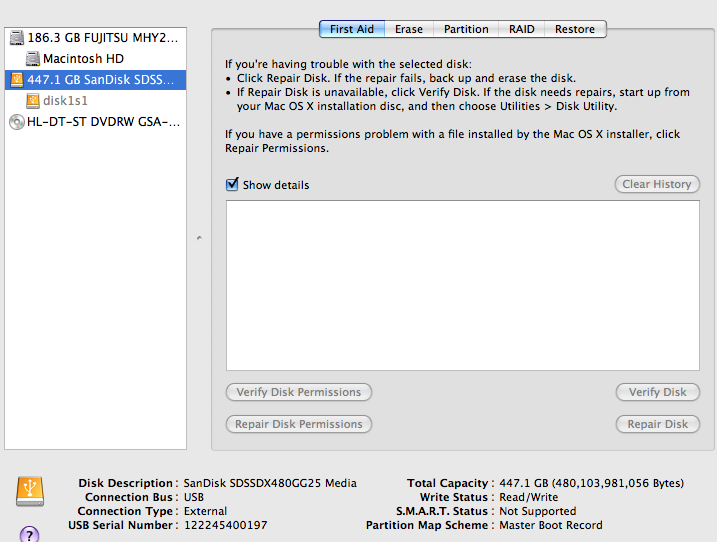Collapse sidebar using the splitter handle
This screenshot has width=717, height=542.
click(198, 238)
